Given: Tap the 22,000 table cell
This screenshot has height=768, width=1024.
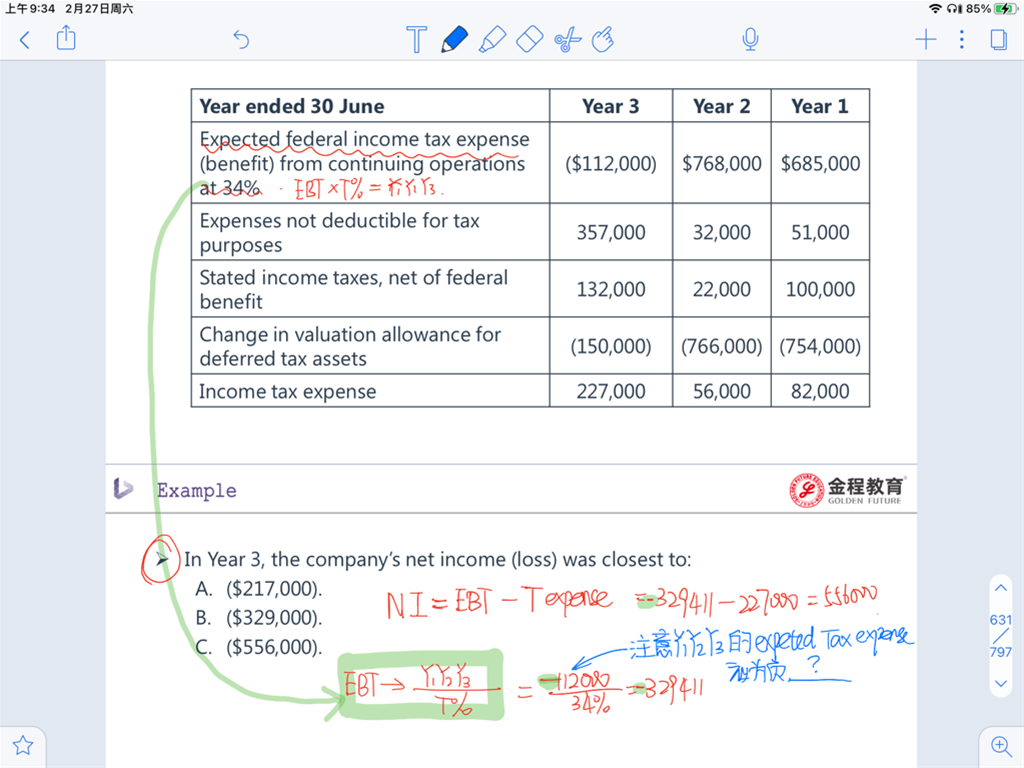Looking at the screenshot, I should (x=722, y=289).
